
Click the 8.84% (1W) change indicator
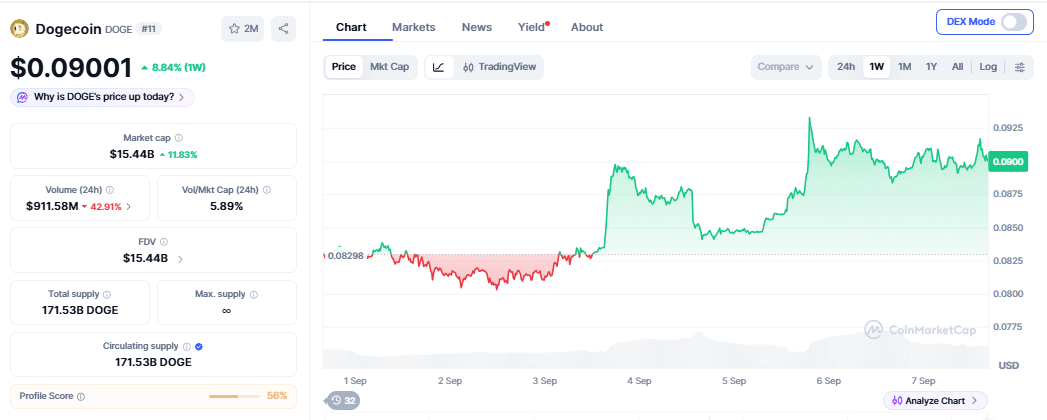point(173,67)
